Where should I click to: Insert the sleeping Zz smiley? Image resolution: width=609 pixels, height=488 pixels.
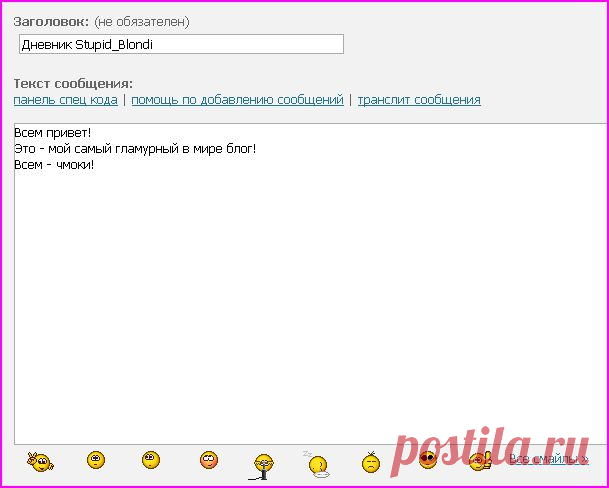click(318, 464)
